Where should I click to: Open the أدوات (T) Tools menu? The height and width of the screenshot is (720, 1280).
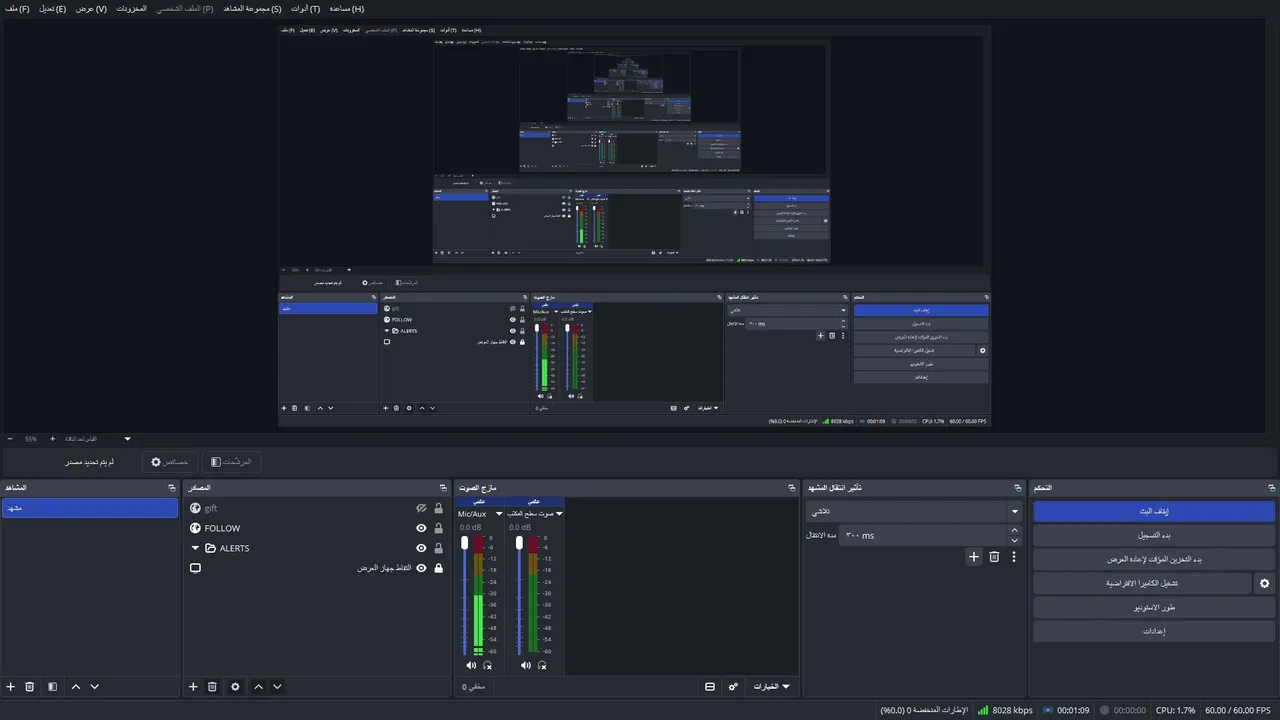click(306, 8)
